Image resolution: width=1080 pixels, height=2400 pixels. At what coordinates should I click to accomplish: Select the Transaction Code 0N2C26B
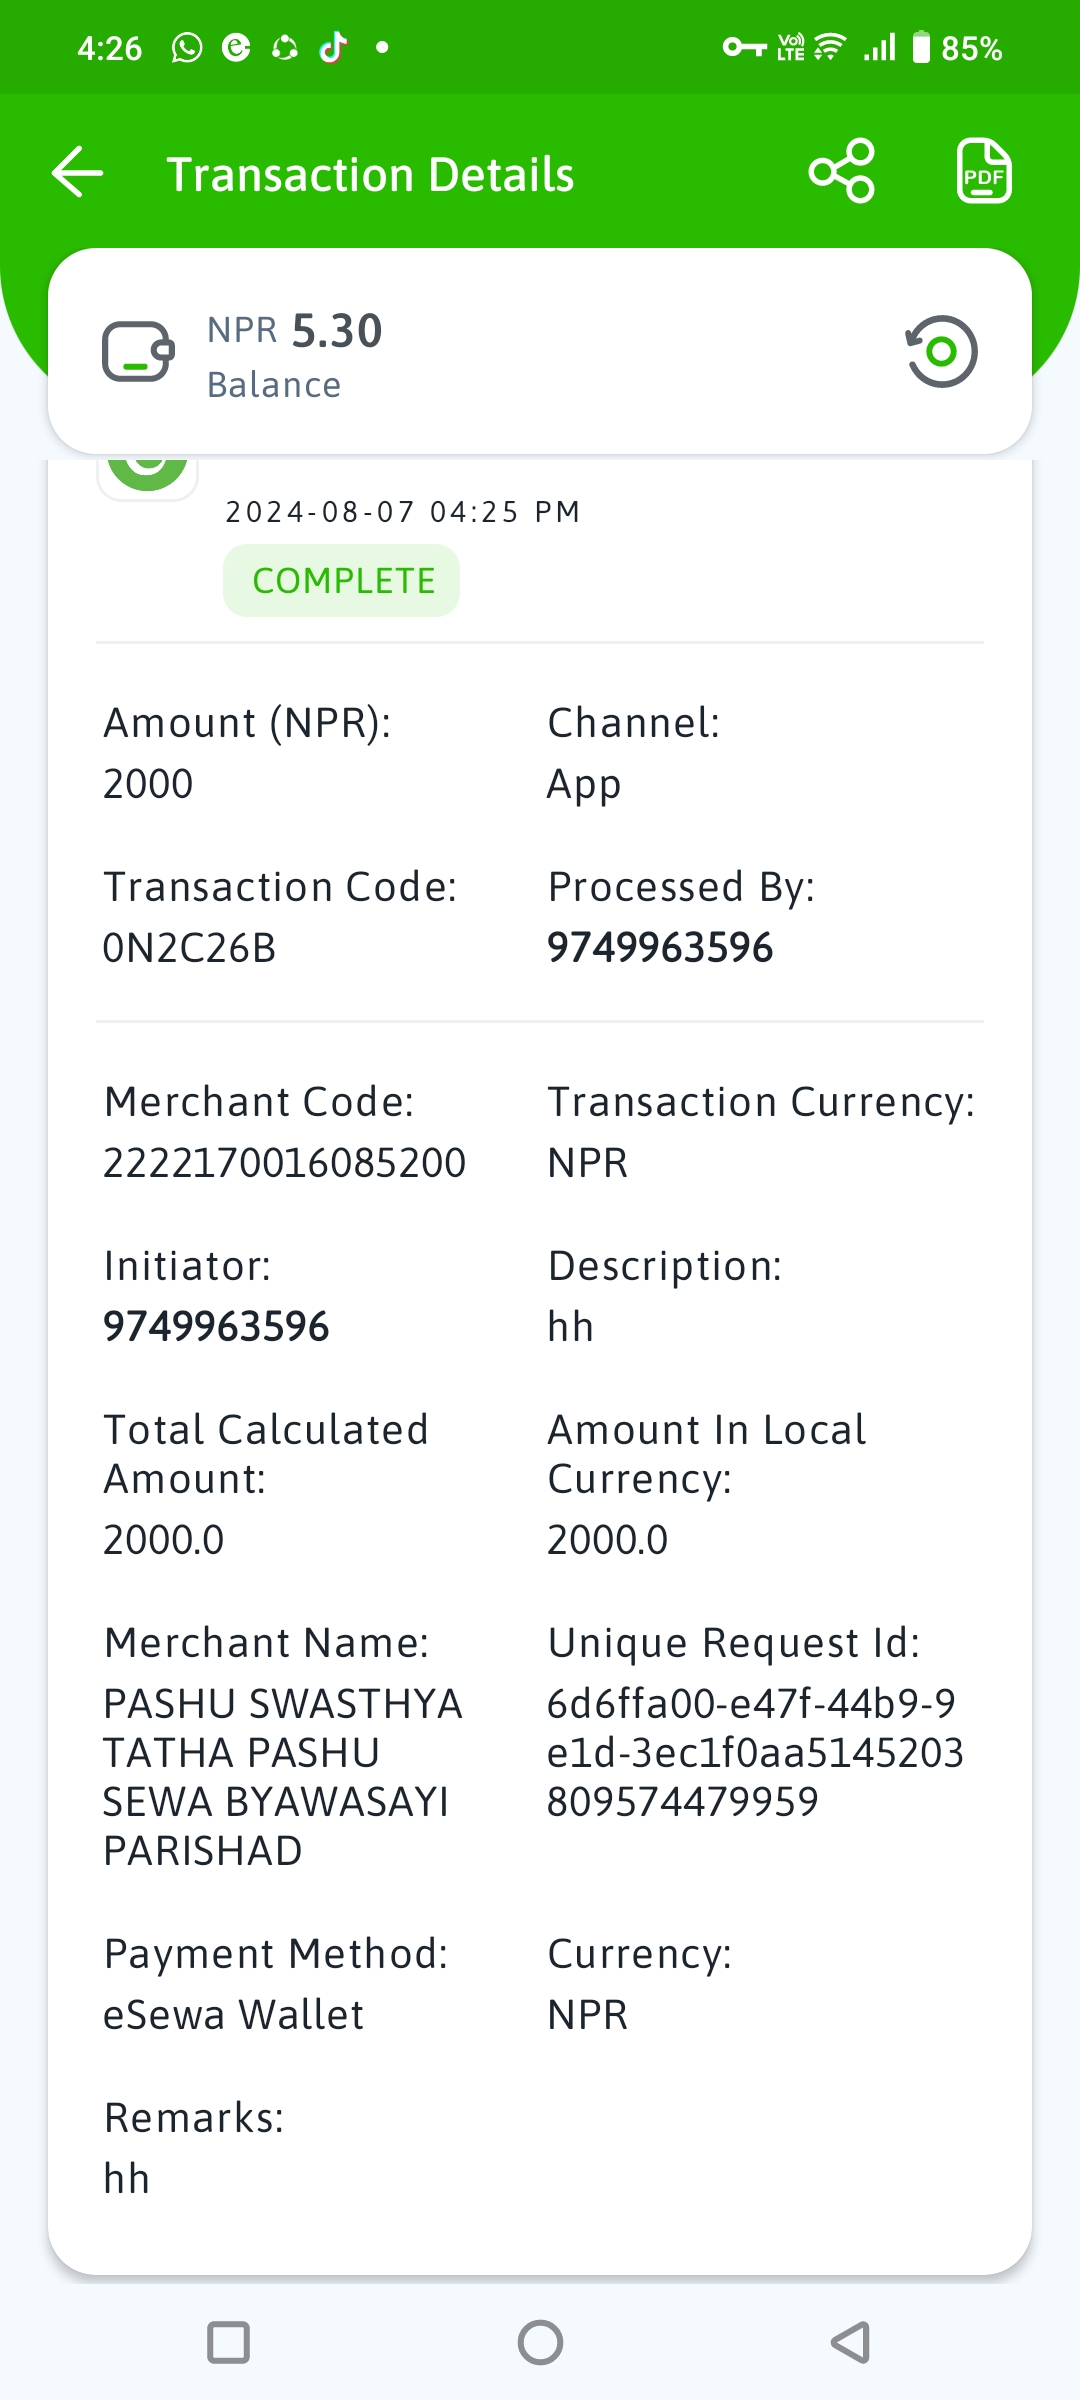pos(190,948)
